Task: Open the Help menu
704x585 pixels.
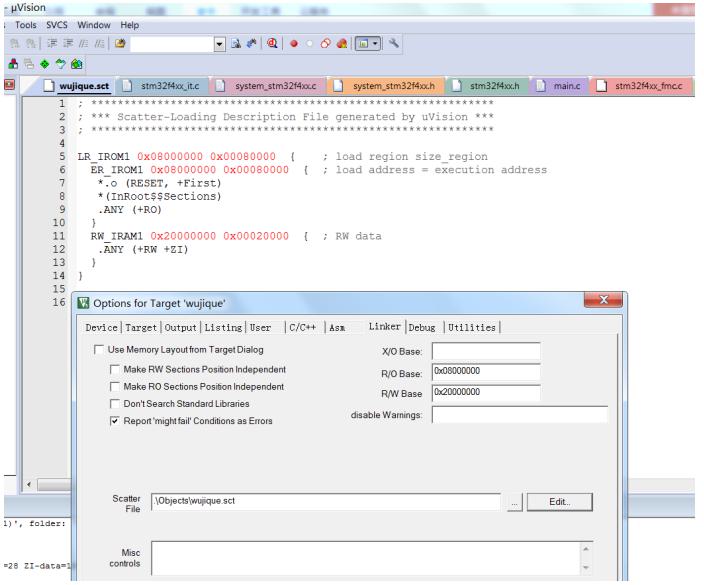Action: point(129,25)
